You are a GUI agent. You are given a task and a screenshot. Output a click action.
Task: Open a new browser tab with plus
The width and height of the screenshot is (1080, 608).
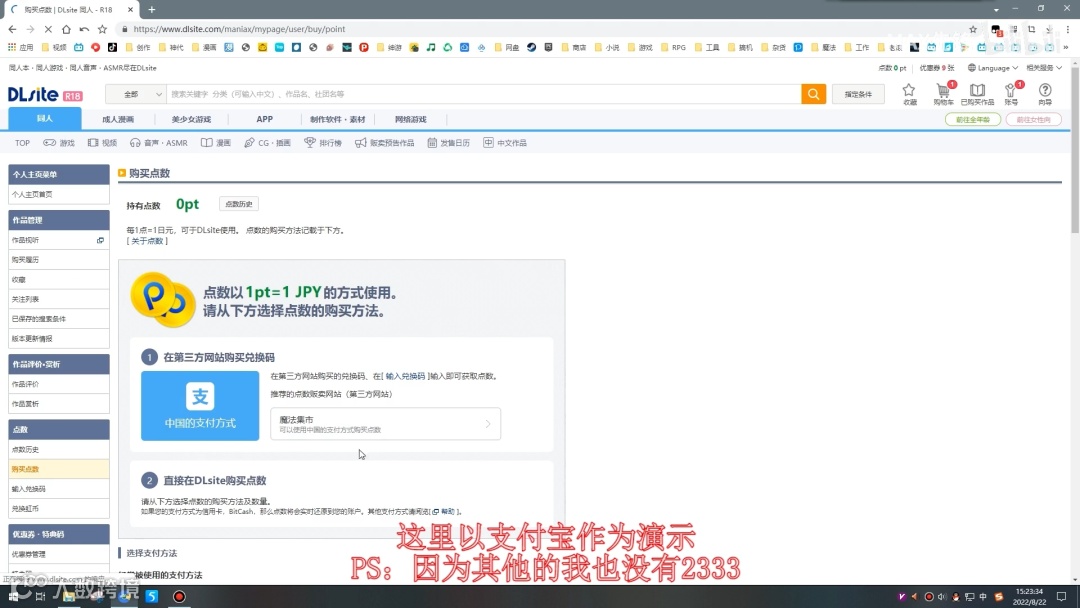point(152,10)
